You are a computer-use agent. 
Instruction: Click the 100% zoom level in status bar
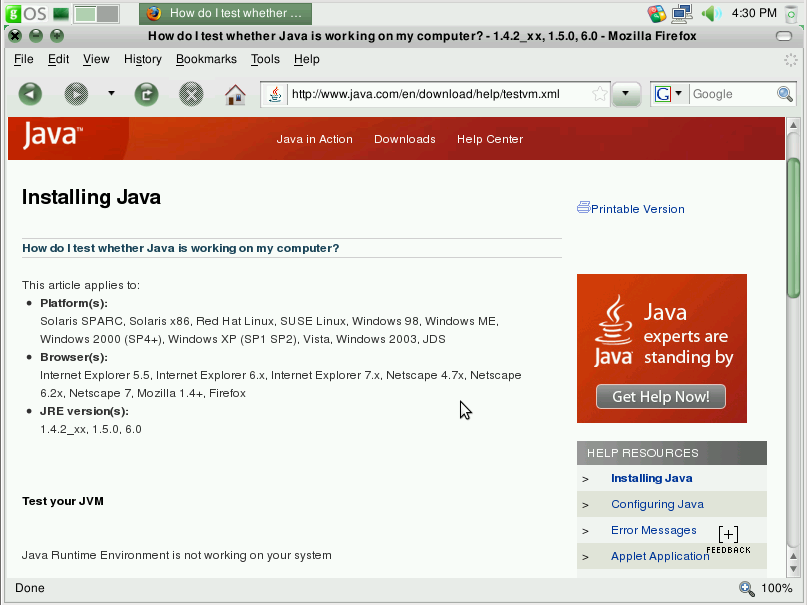pos(777,588)
